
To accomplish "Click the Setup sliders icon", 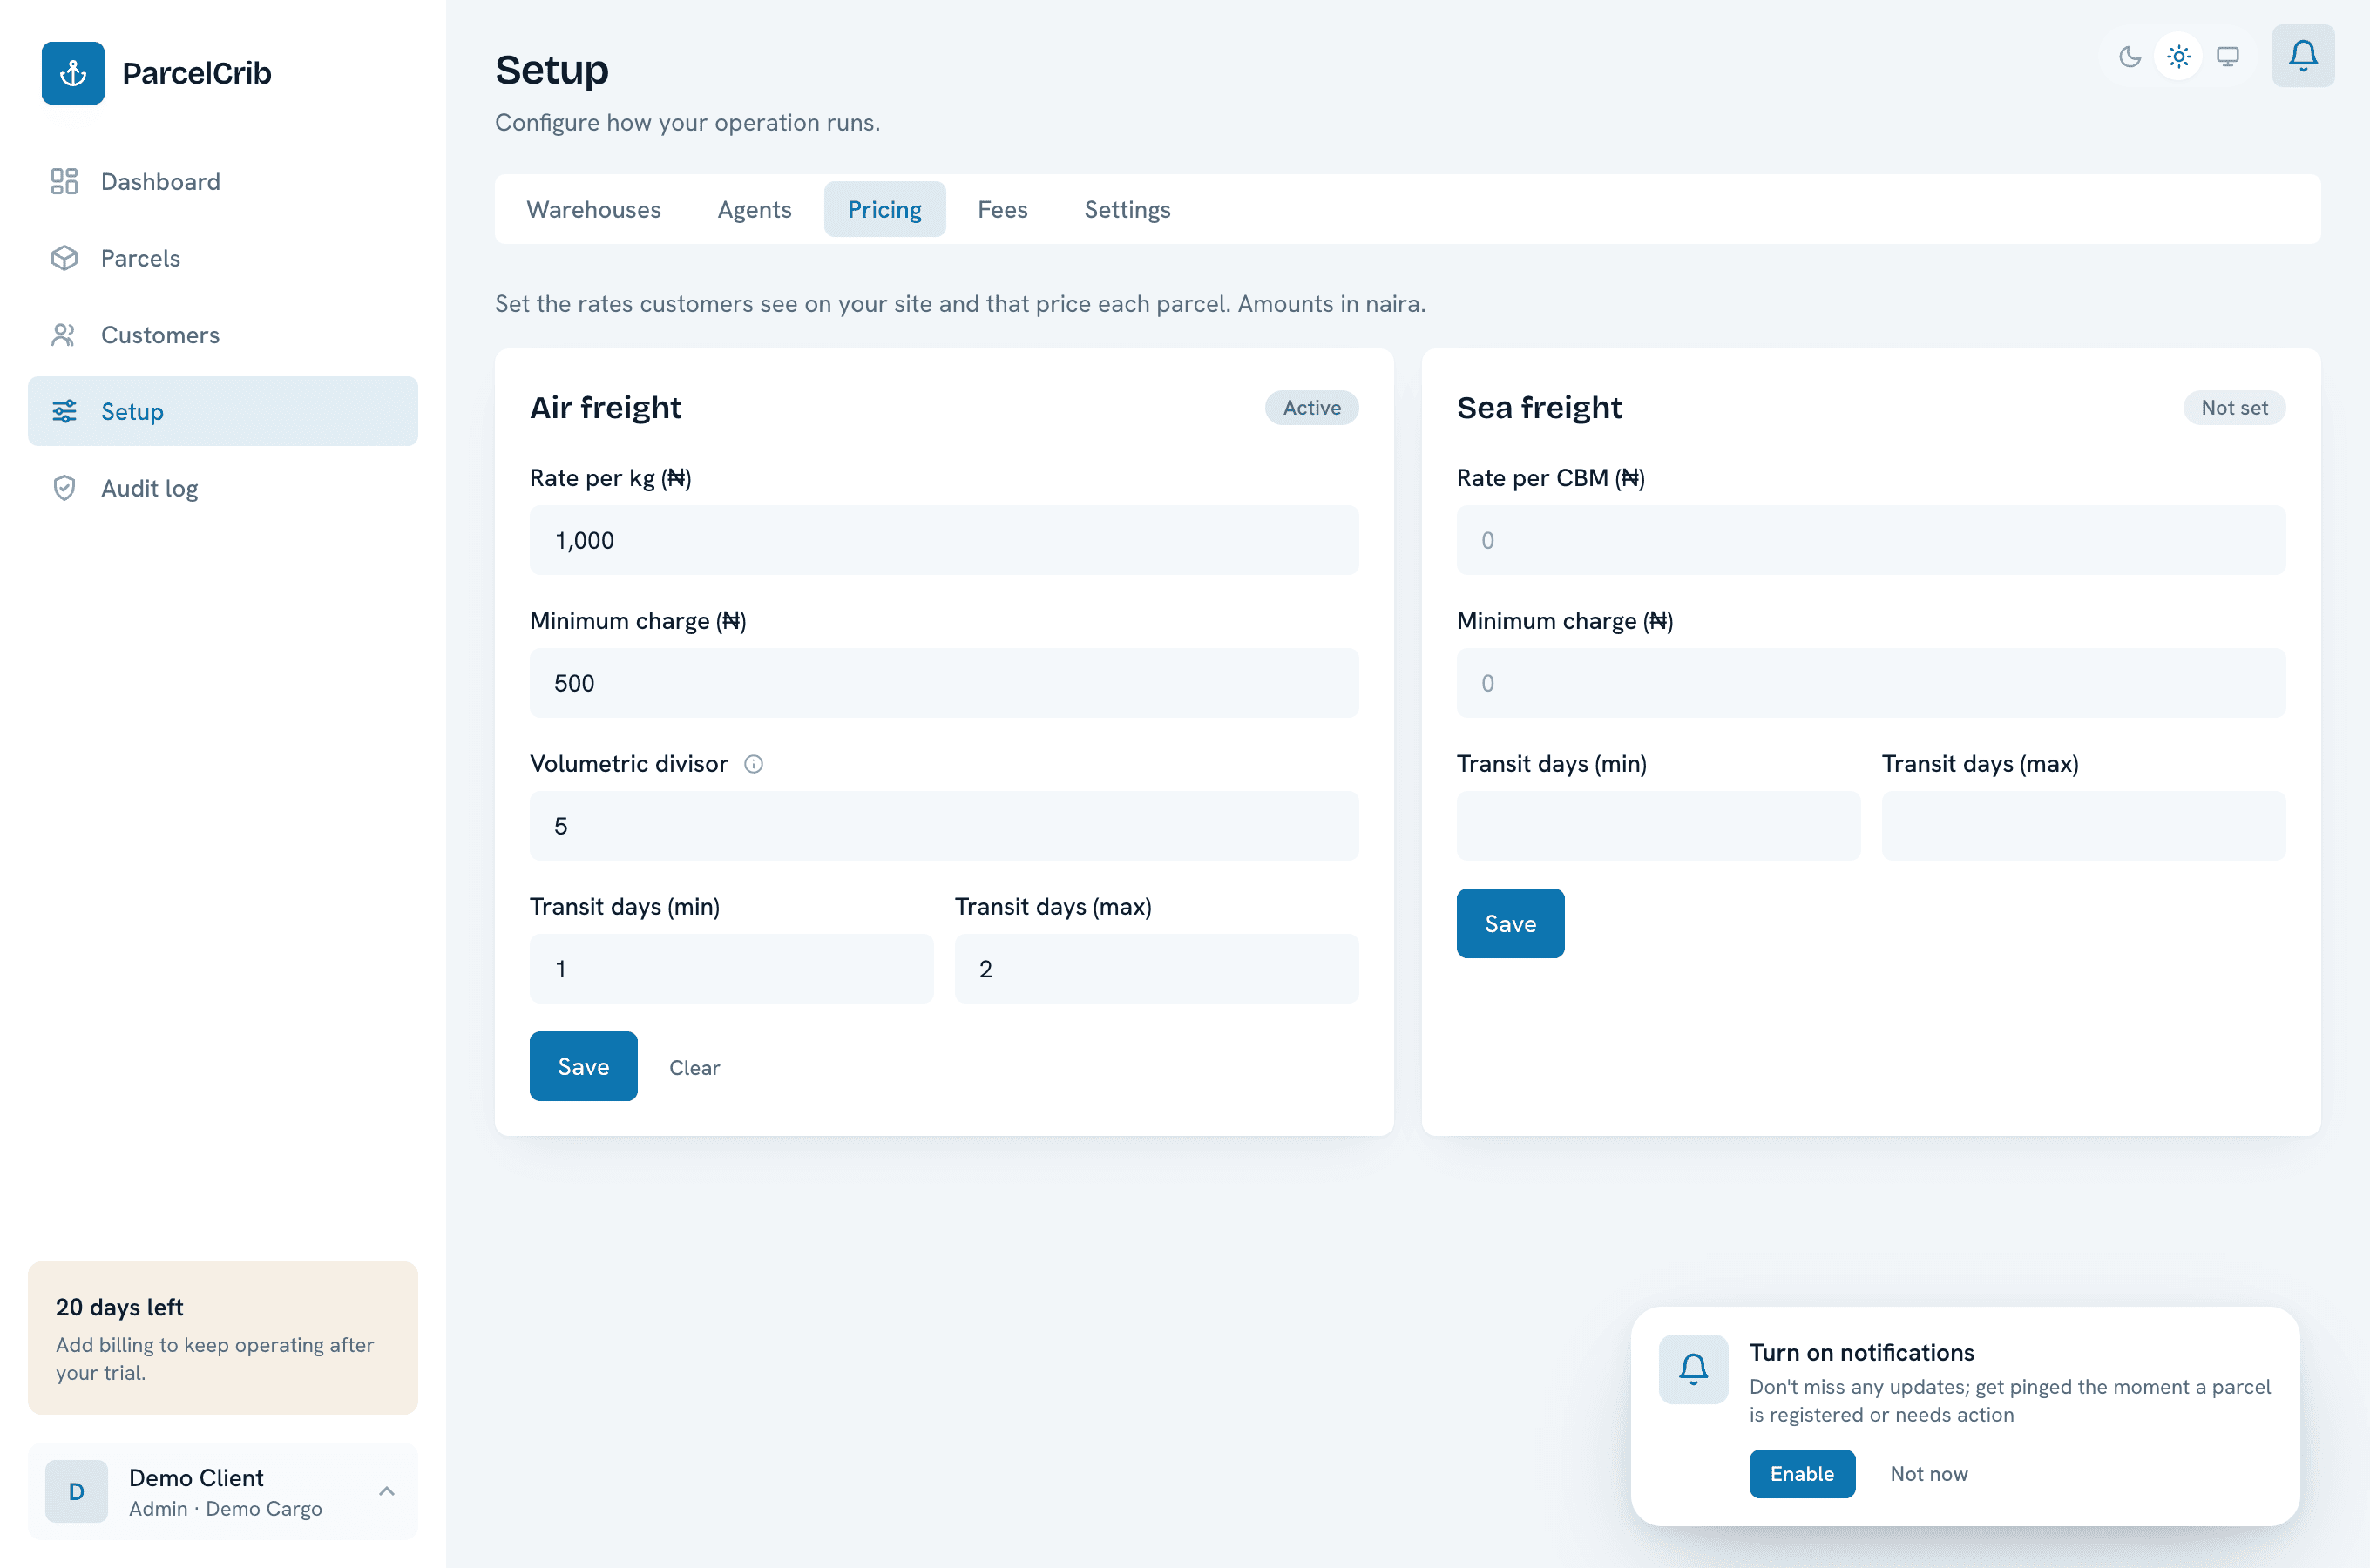I will [64, 411].
